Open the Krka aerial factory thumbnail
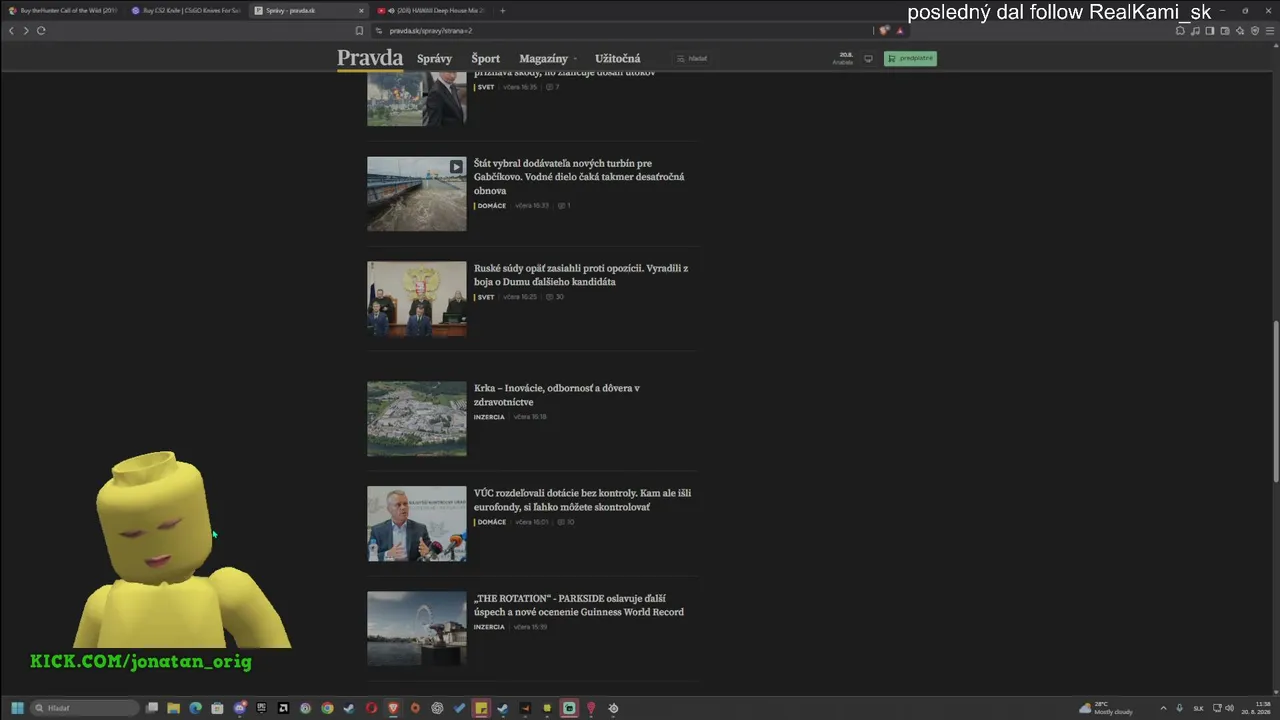Image resolution: width=1280 pixels, height=720 pixels. coord(416,419)
